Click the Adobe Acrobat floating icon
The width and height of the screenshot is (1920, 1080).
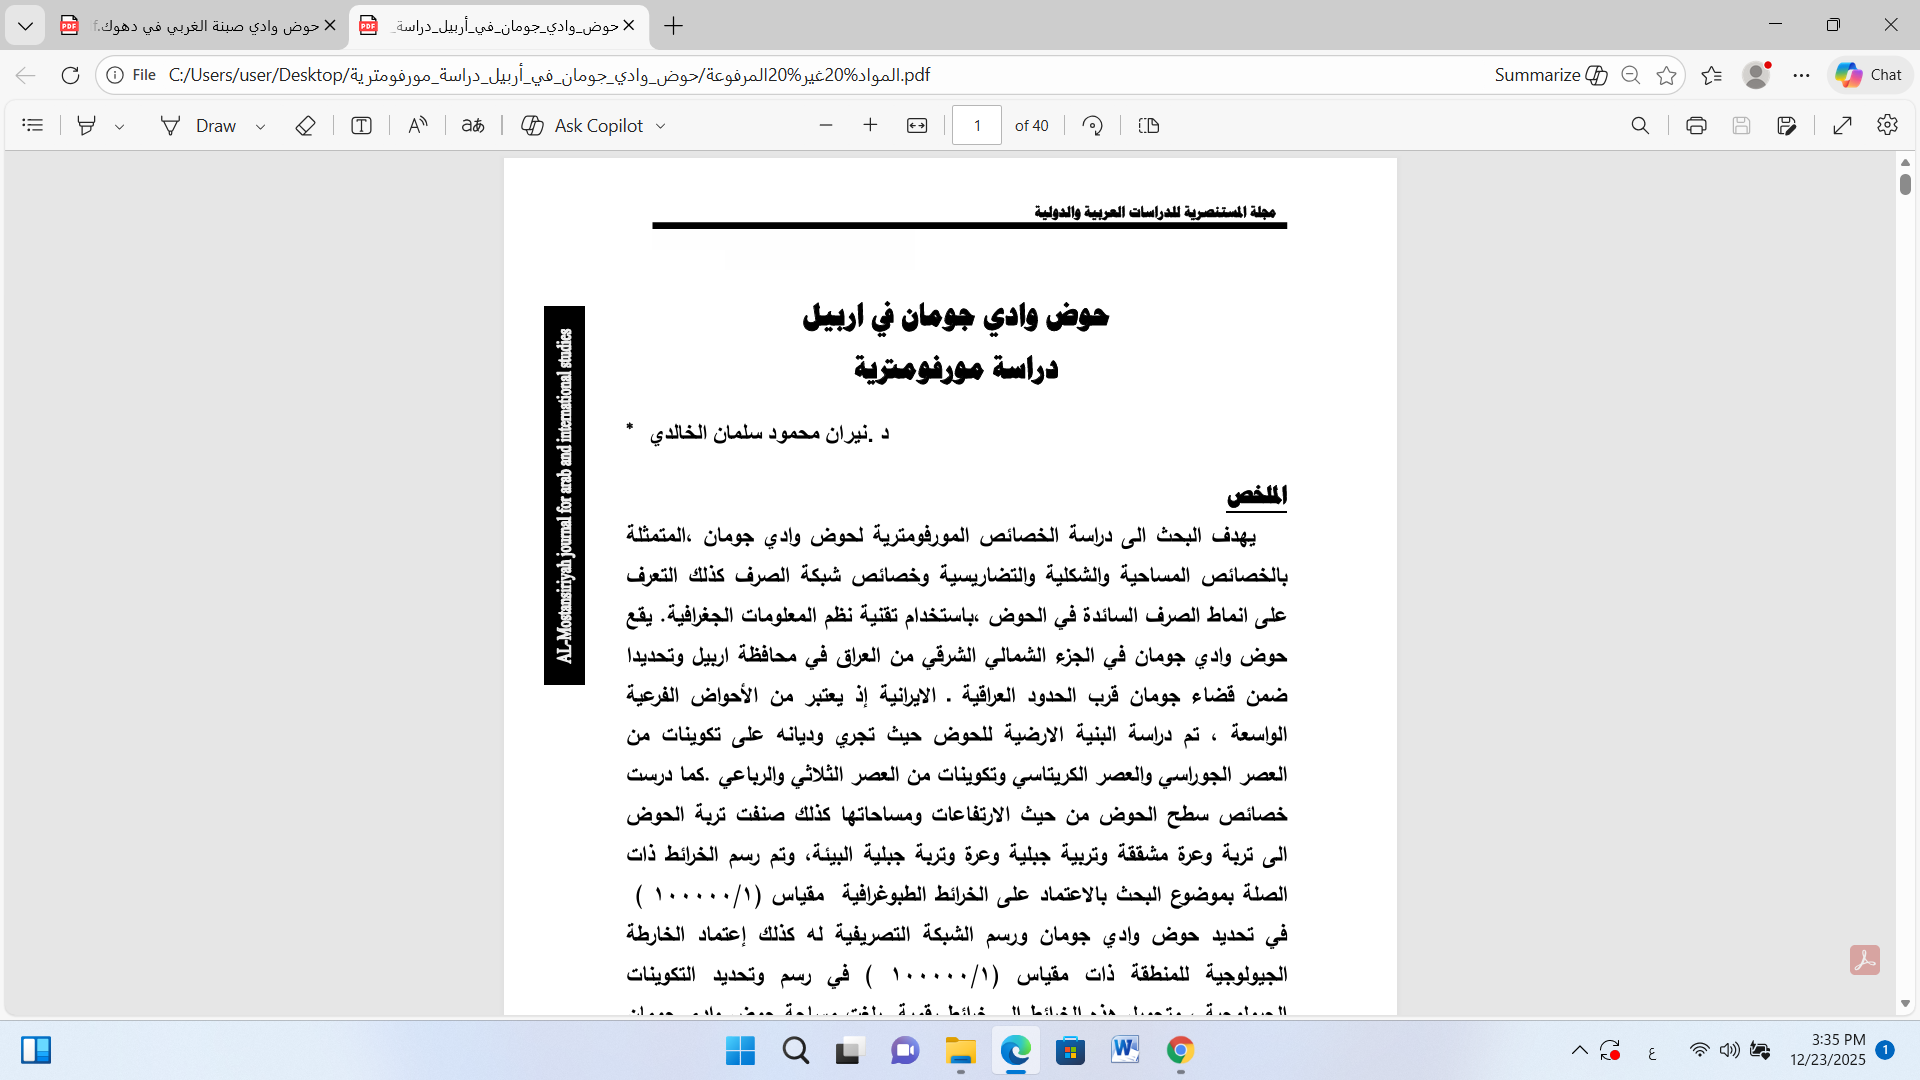(1865, 960)
